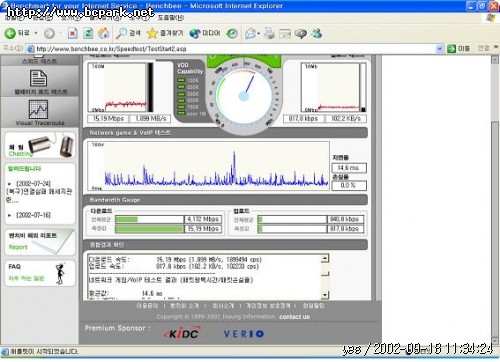The height and width of the screenshot is (362, 500).
Task: Open the FAQ banner link
Action: click(x=40, y=273)
